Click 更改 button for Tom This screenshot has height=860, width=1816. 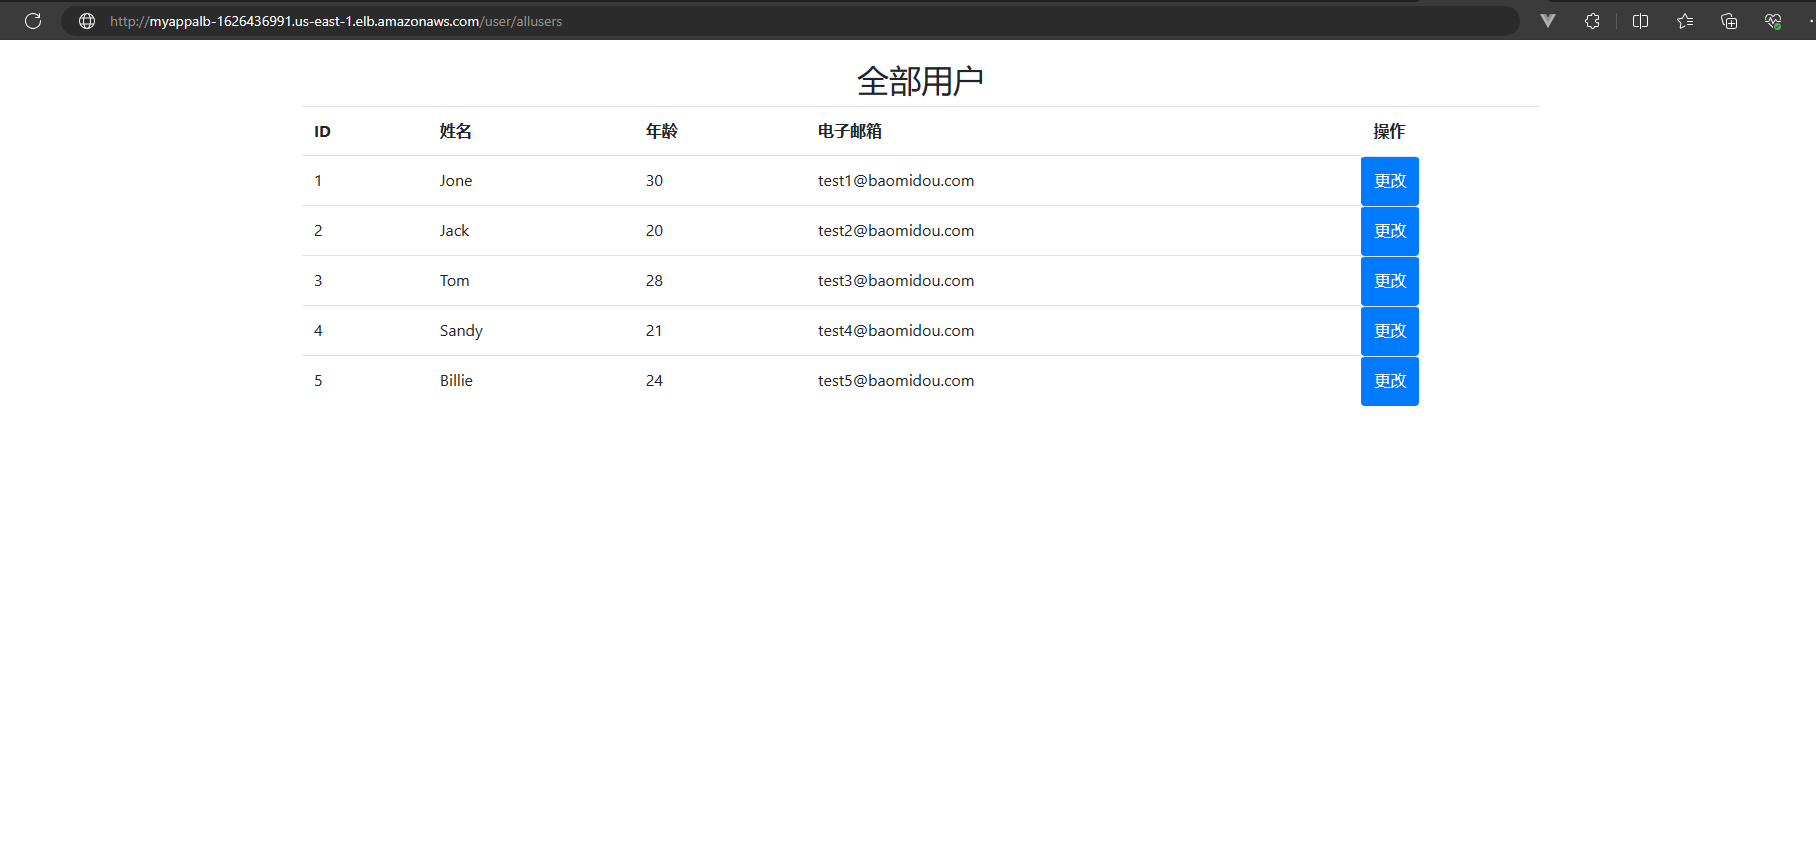1390,281
